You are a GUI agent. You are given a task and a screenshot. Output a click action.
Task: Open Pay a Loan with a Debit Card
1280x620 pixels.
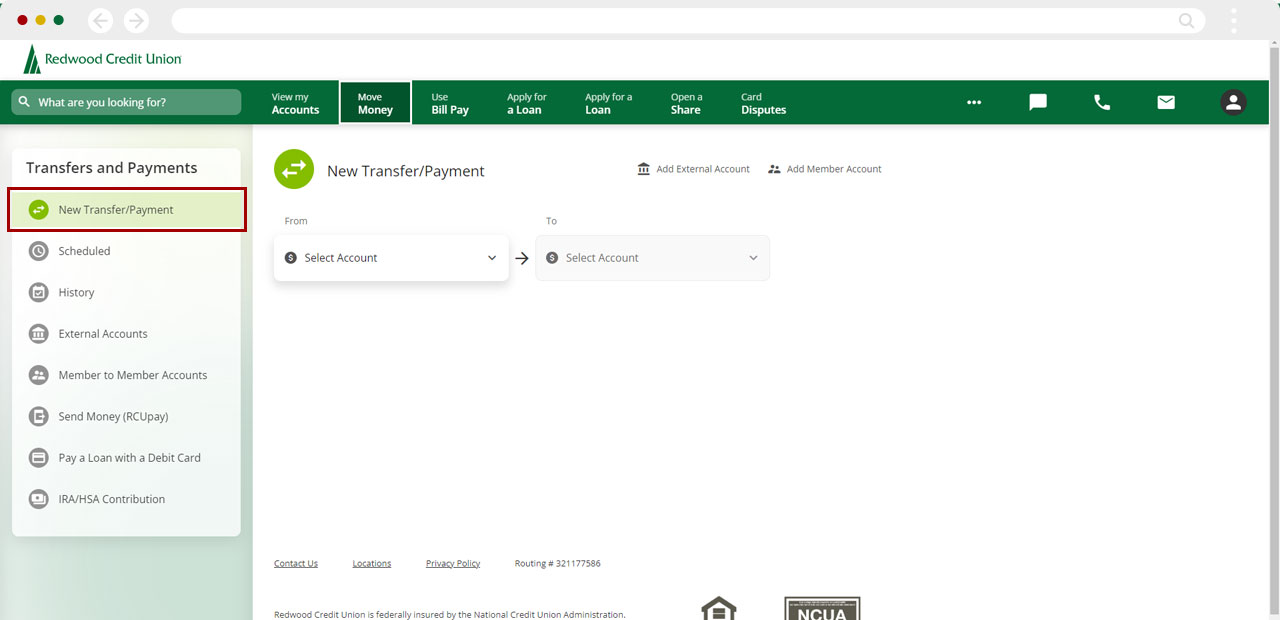[x=126, y=458]
